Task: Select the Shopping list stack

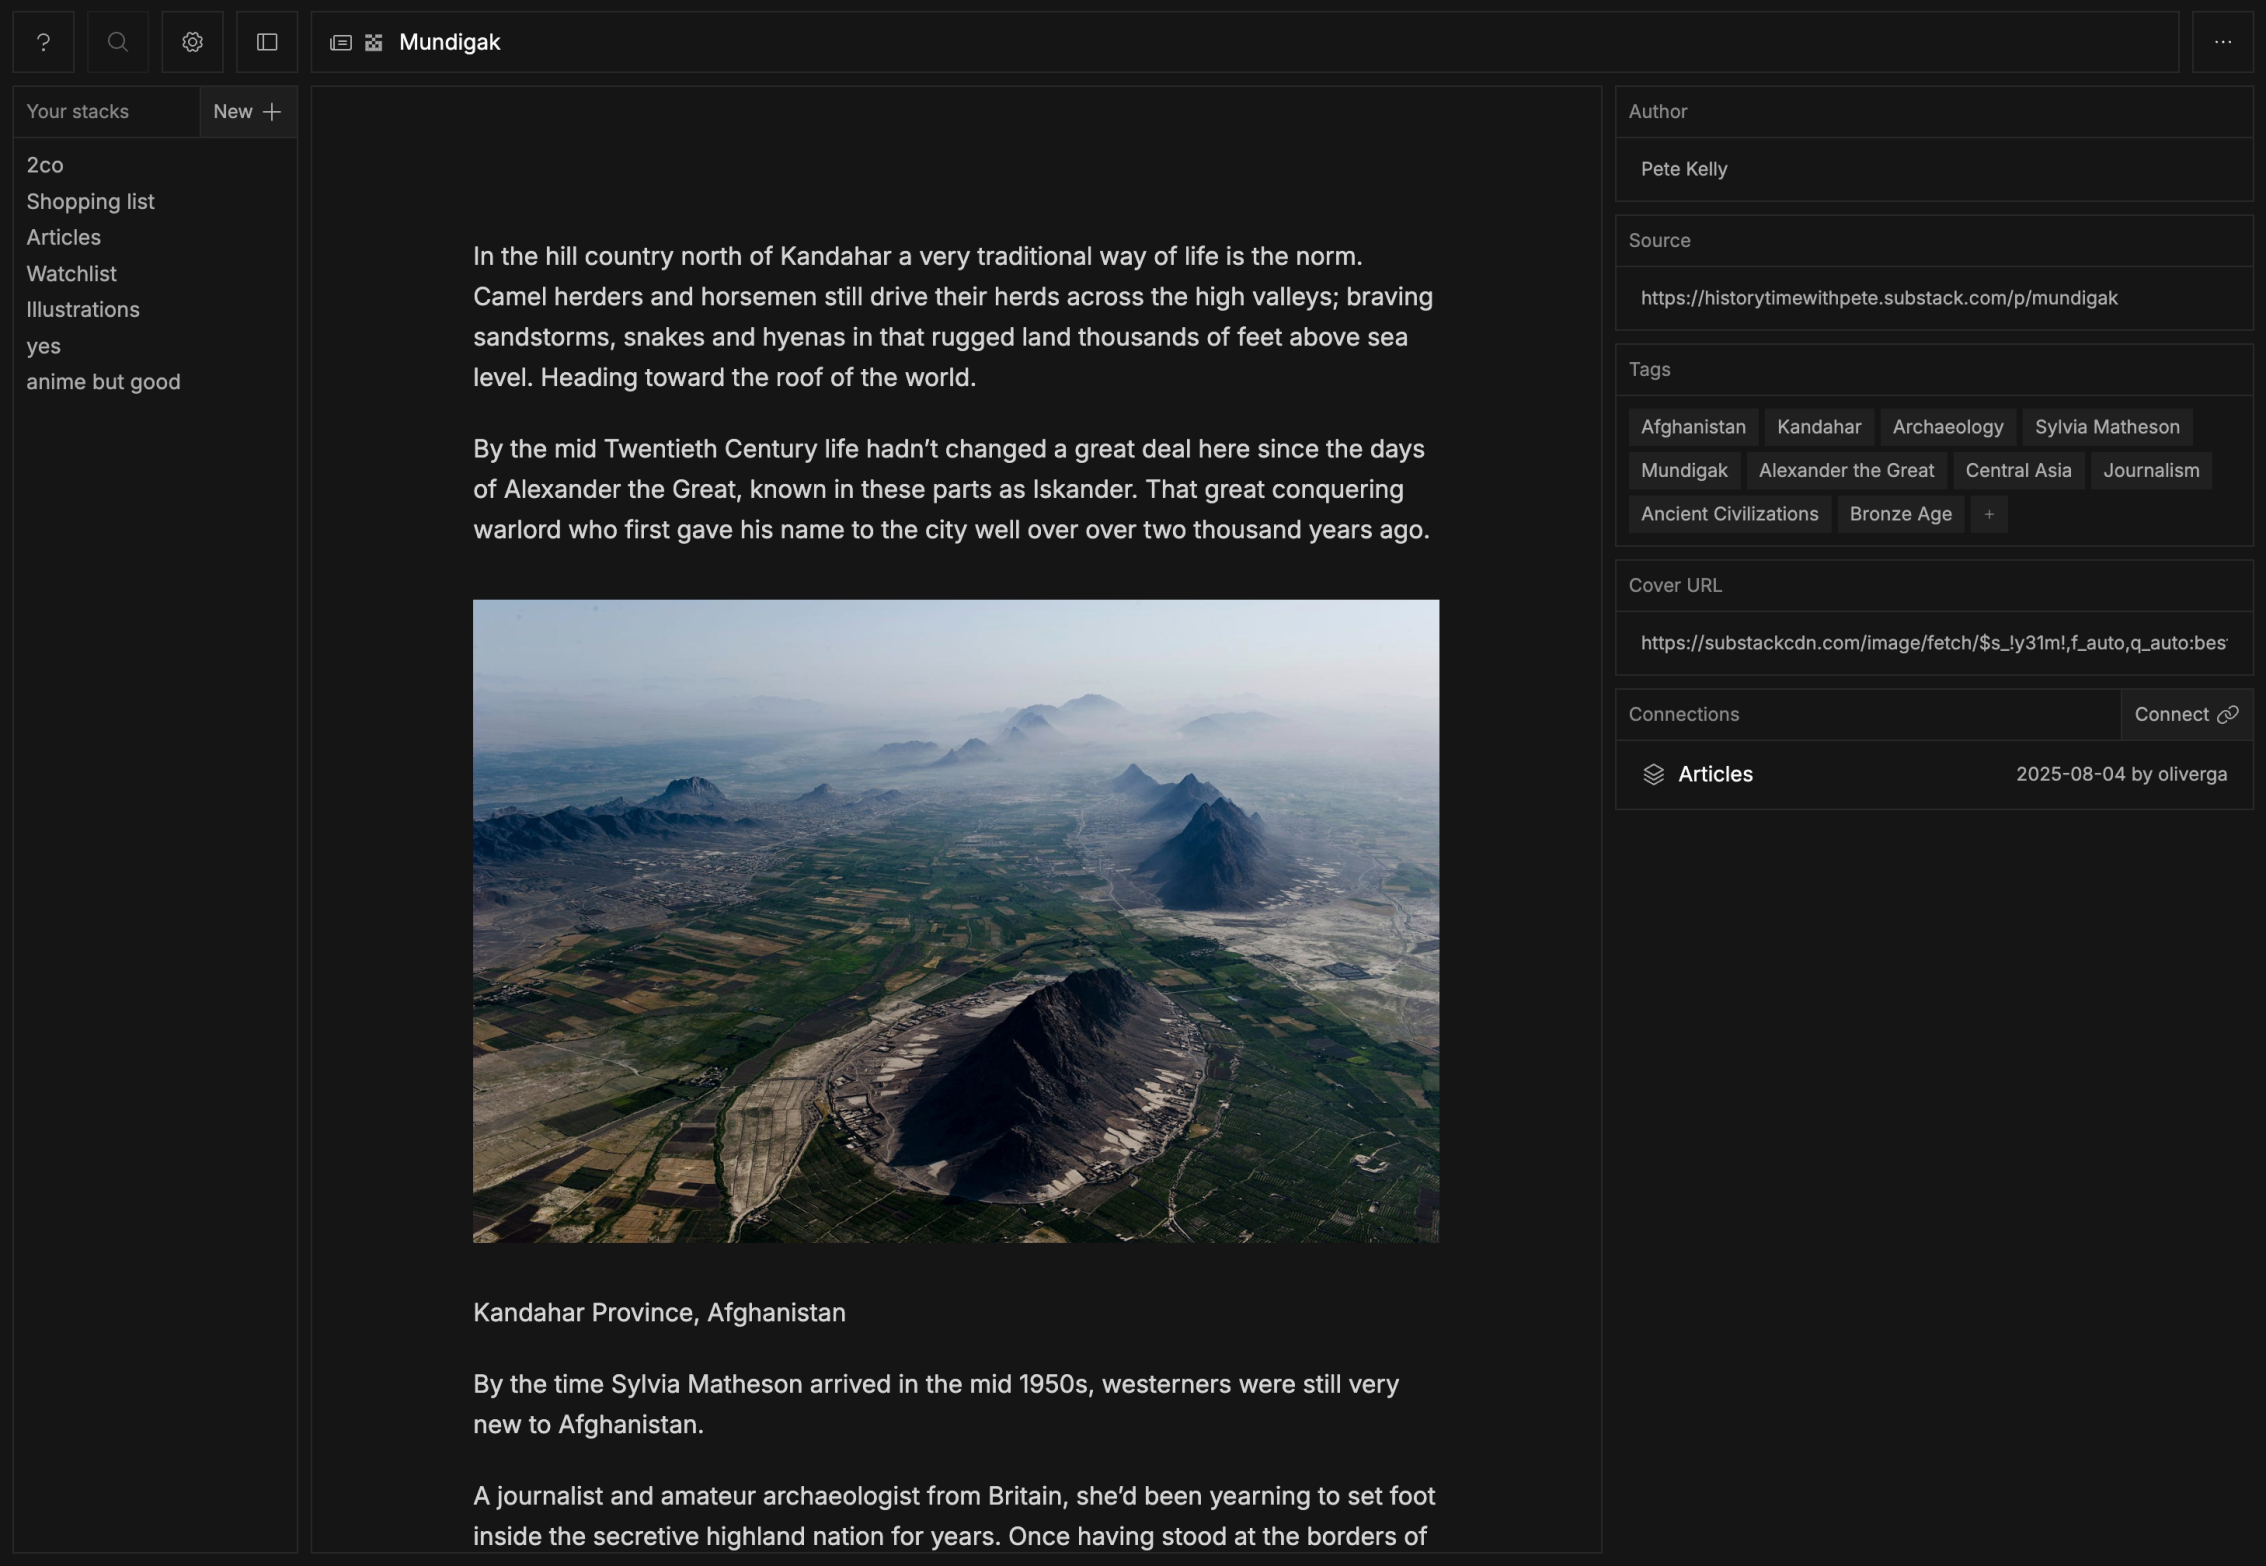Action: tap(90, 202)
